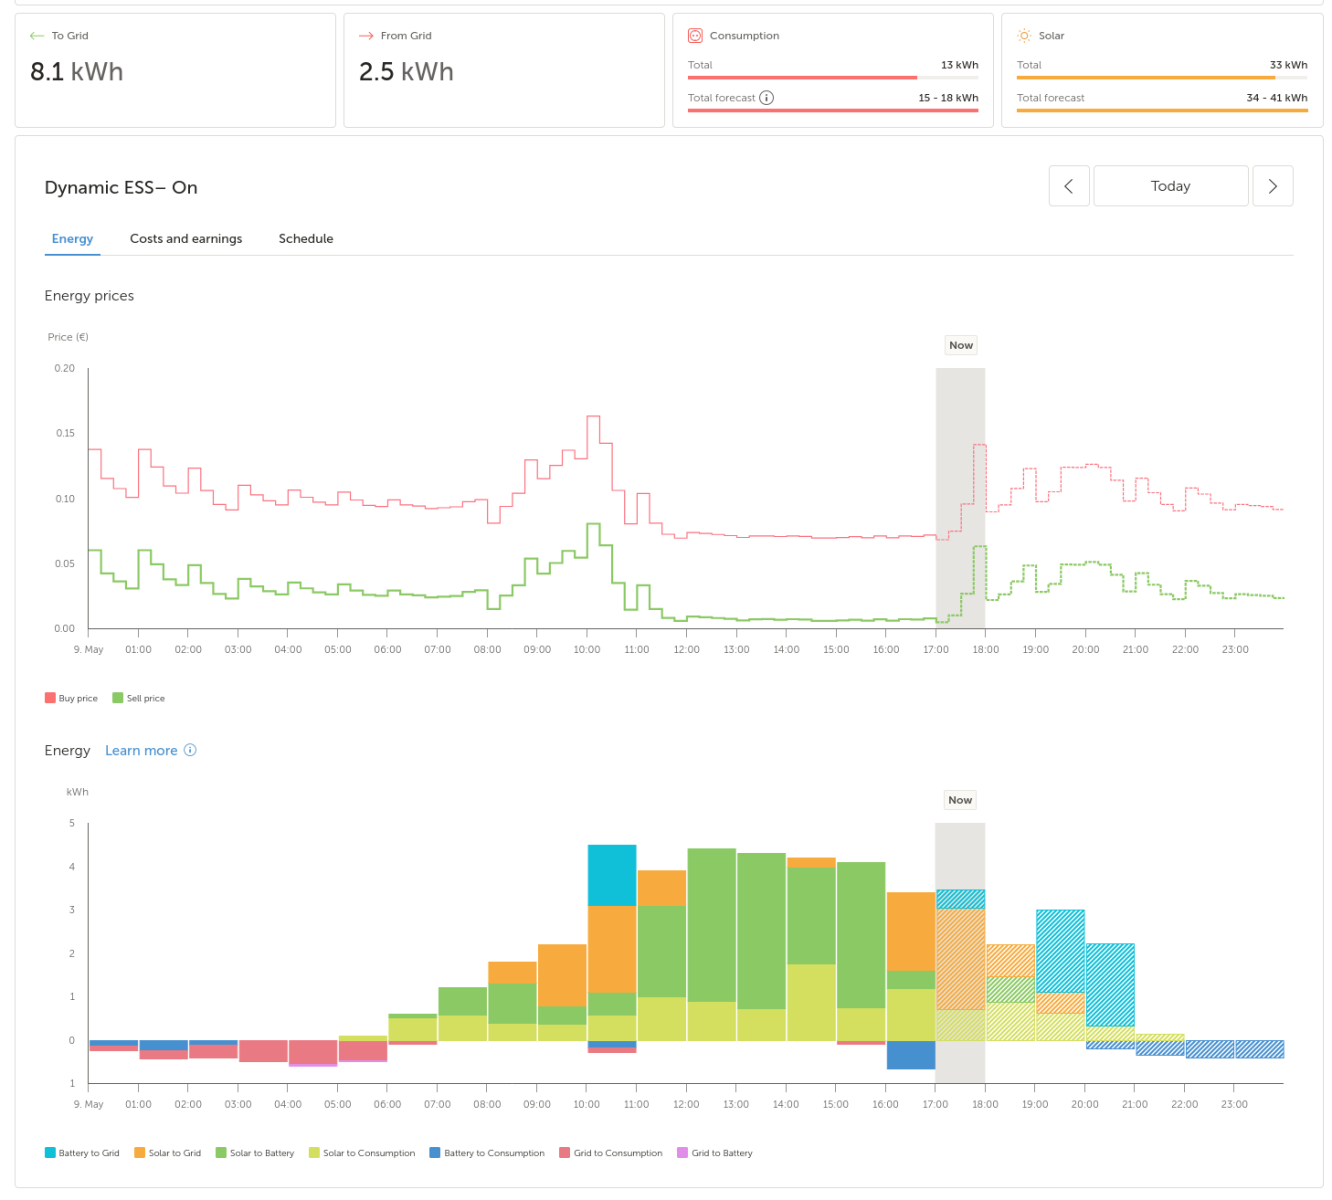Click the Learn more info circle icon
The height and width of the screenshot is (1200, 1332).
190,750
